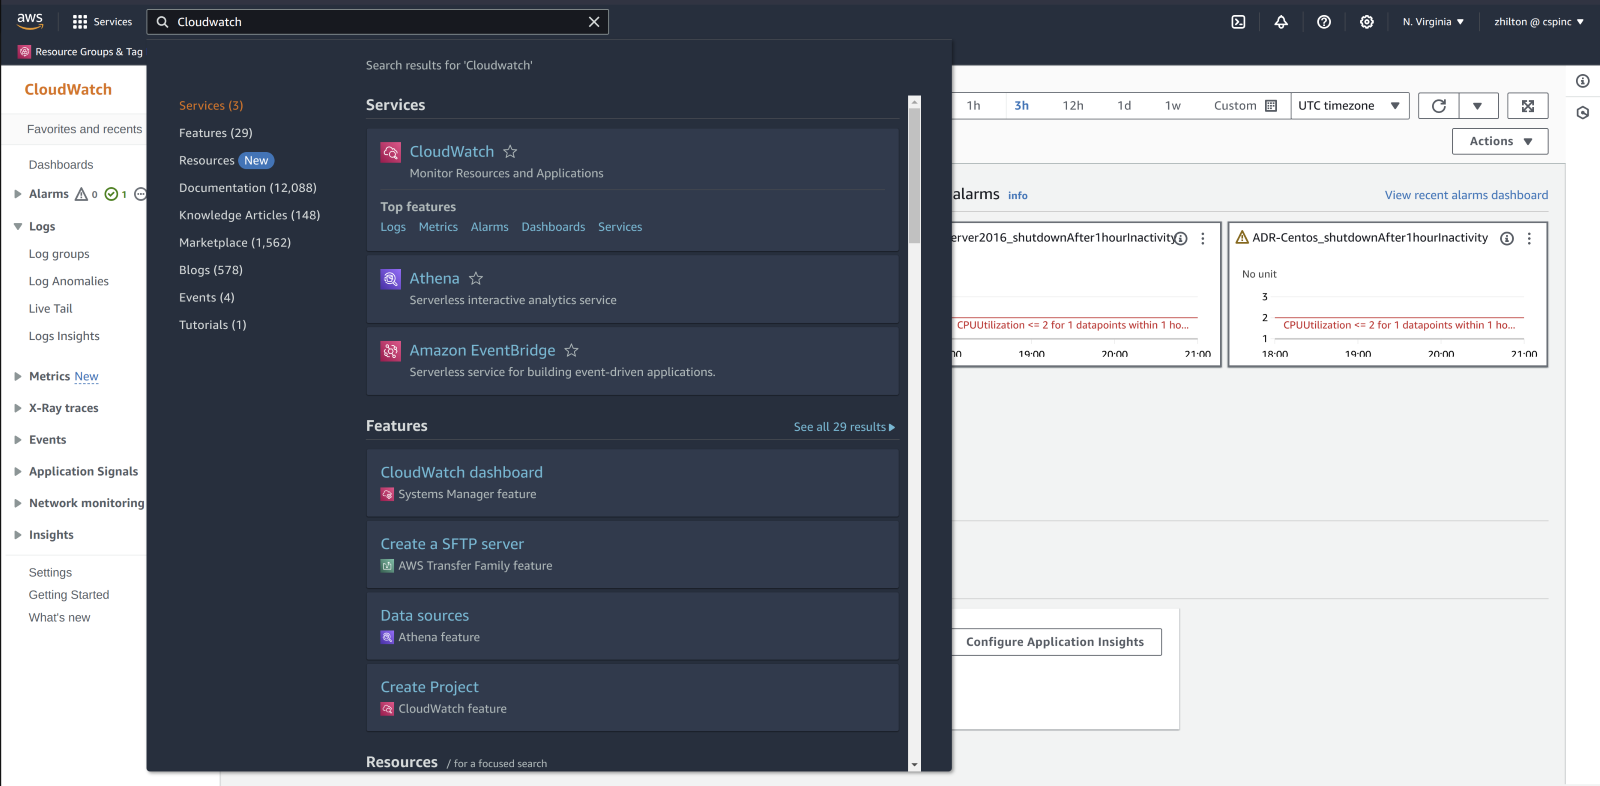Open the Actions dropdown button
The image size is (1600, 786).
(1500, 141)
